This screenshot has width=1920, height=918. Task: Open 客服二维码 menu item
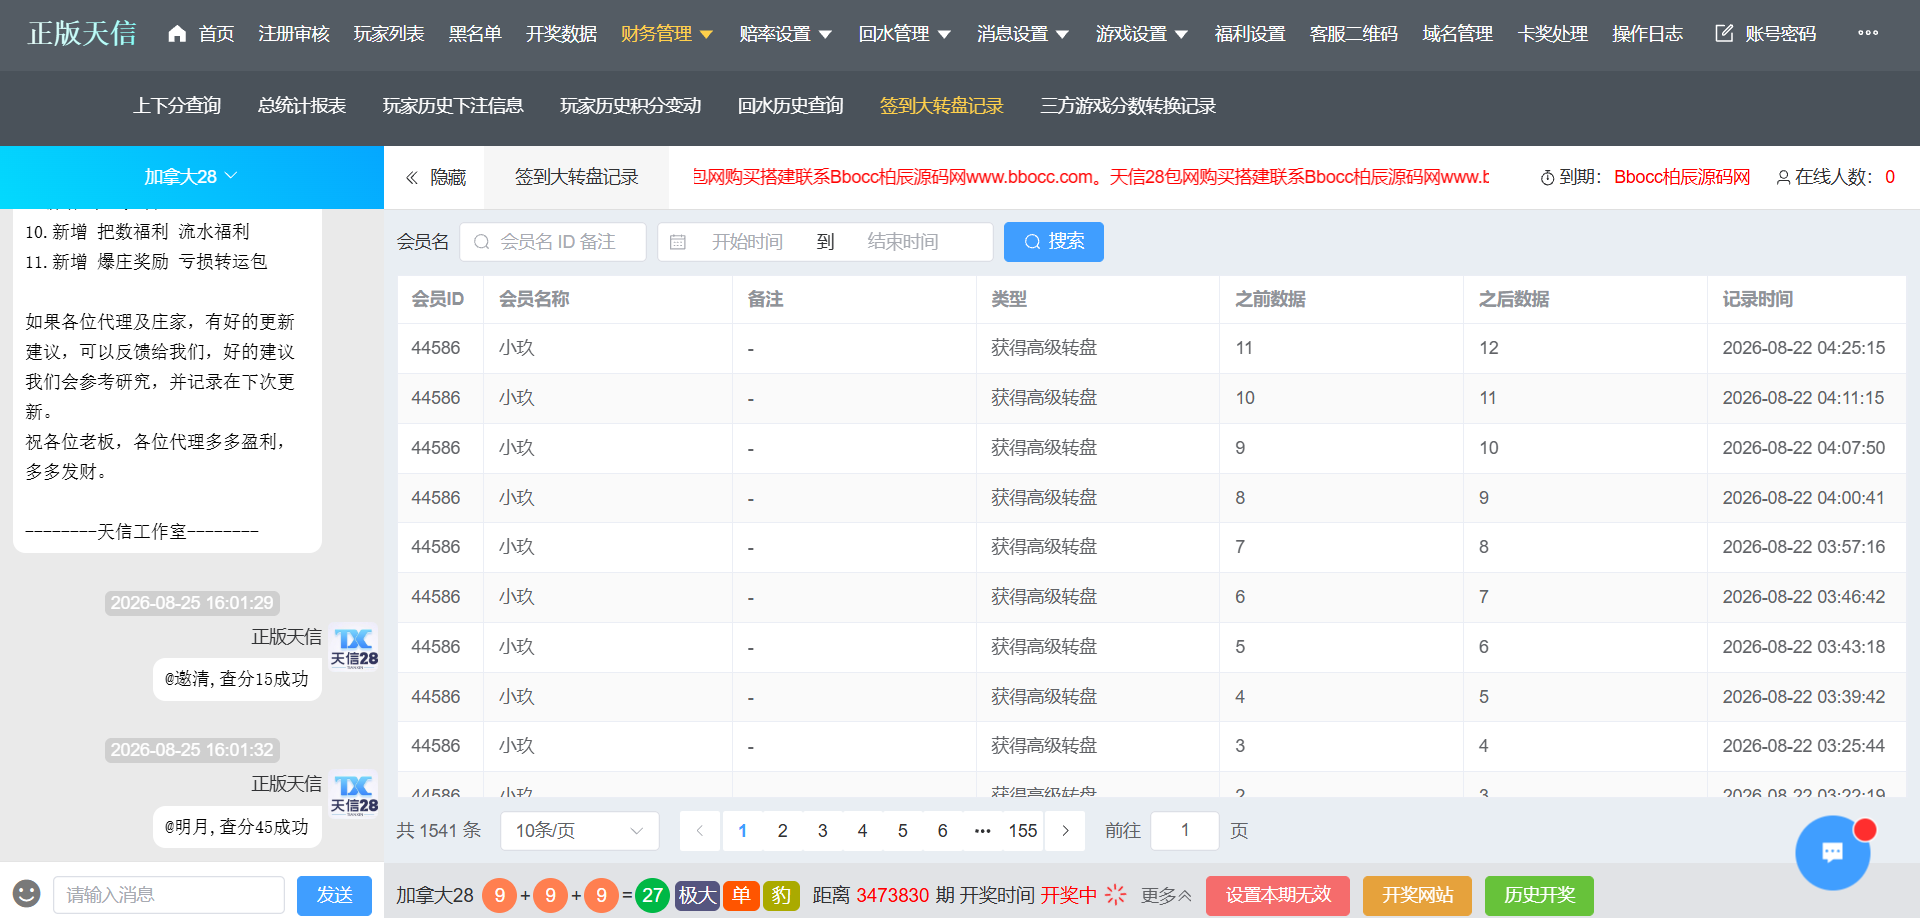[x=1354, y=34]
